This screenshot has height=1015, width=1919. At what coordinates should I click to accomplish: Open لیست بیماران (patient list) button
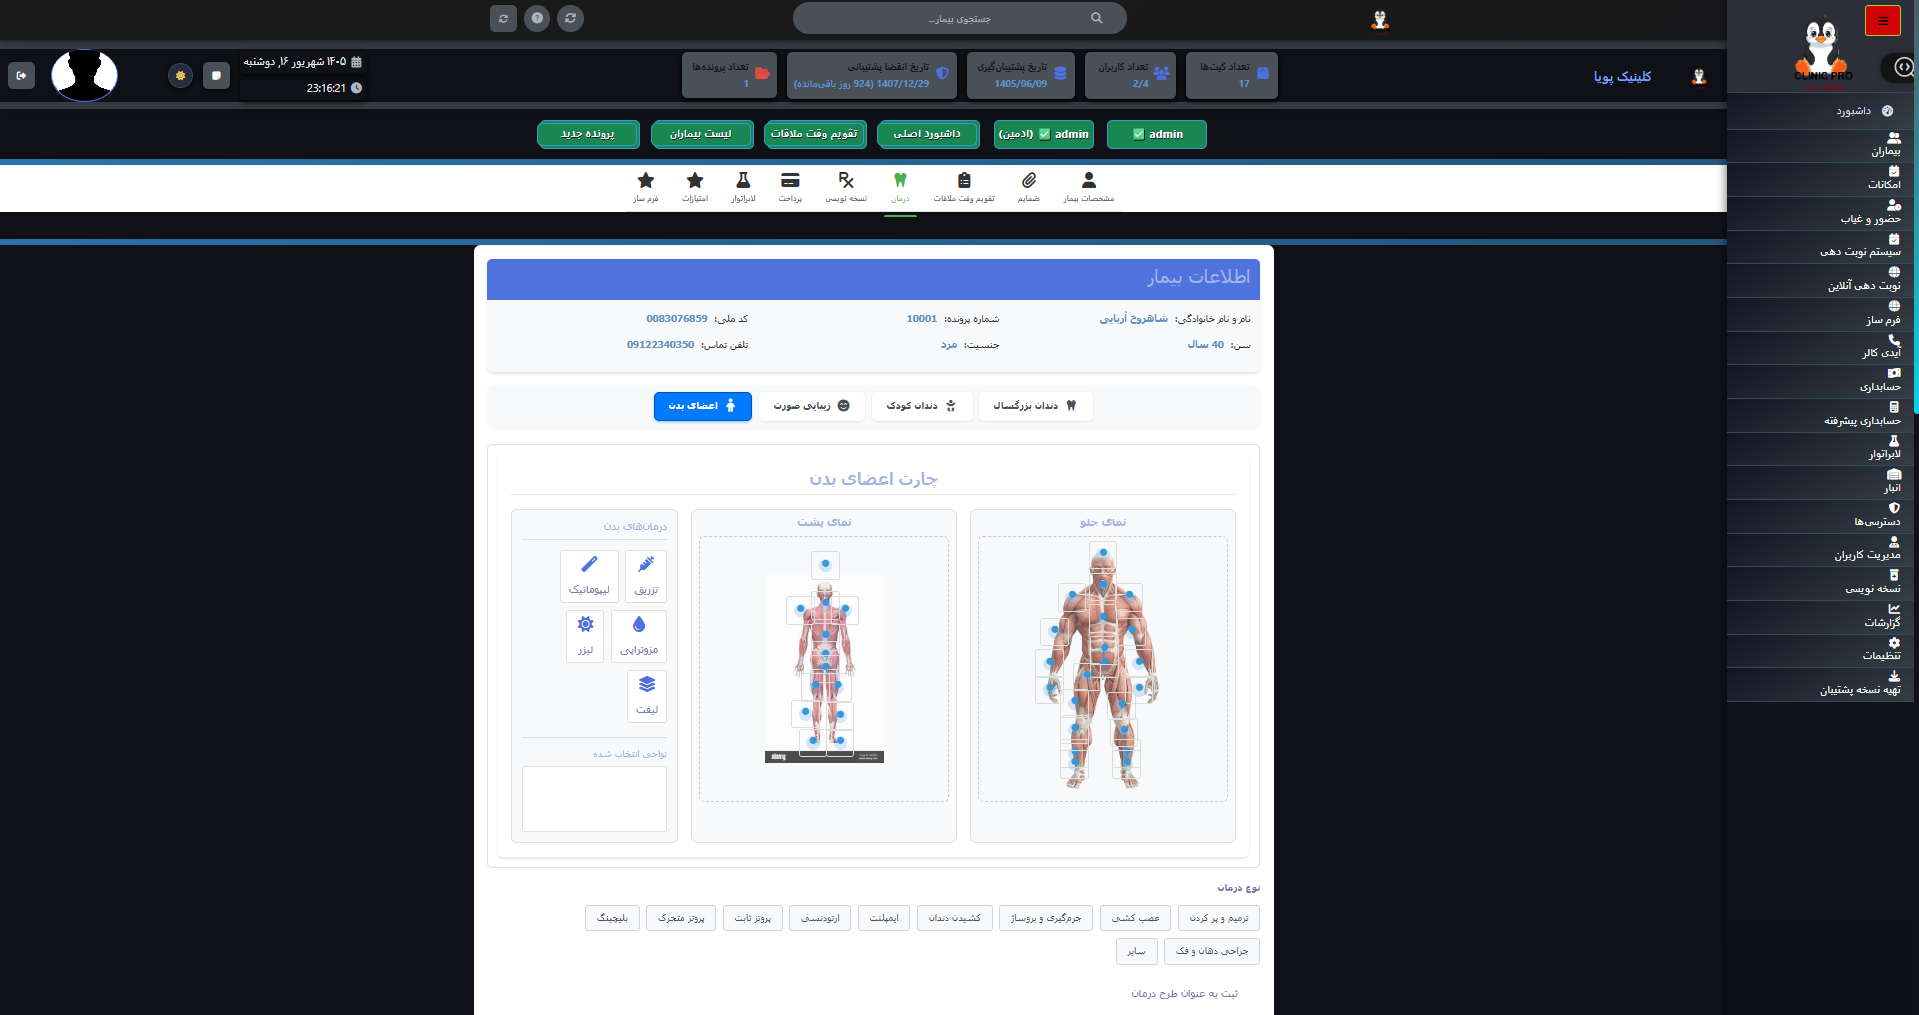700,134
